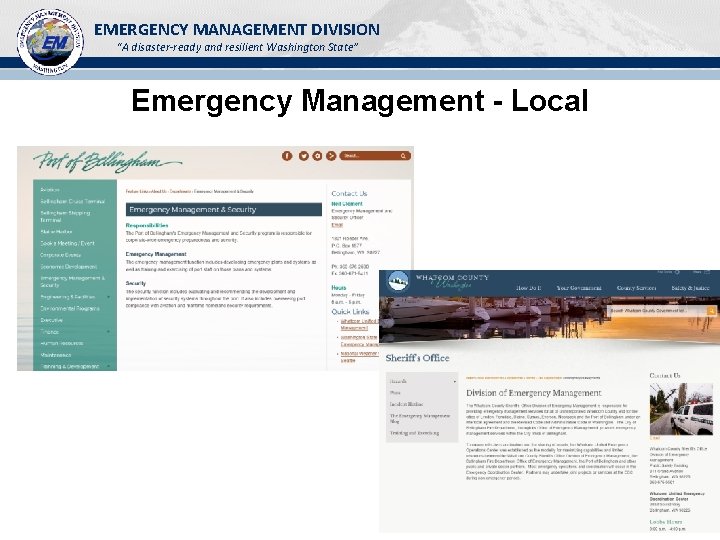Select Emergency Management & Security sidebar item
Viewport: 720px width, 540px height.
tap(73, 281)
